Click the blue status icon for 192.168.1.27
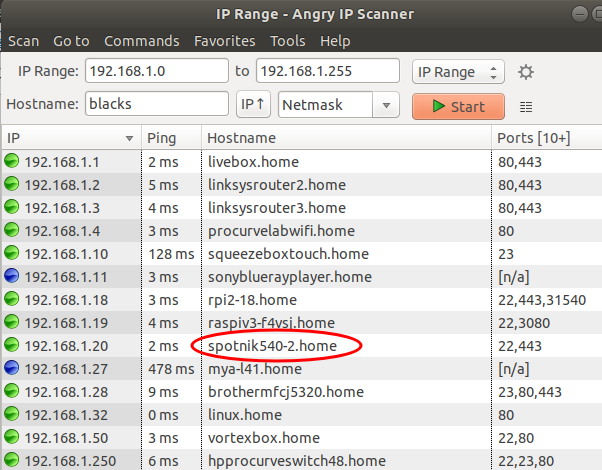 [x=12, y=368]
